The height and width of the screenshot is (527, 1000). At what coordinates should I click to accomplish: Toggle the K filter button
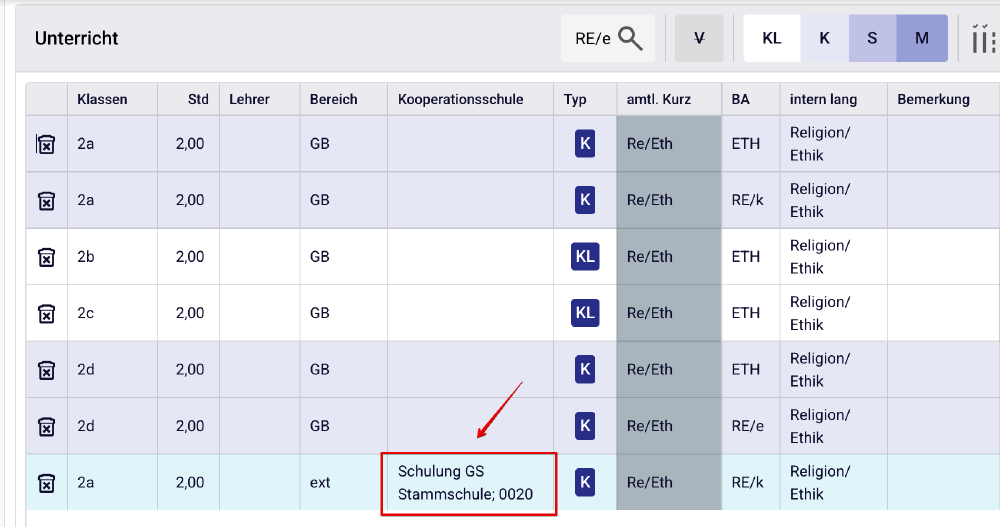[x=824, y=39]
